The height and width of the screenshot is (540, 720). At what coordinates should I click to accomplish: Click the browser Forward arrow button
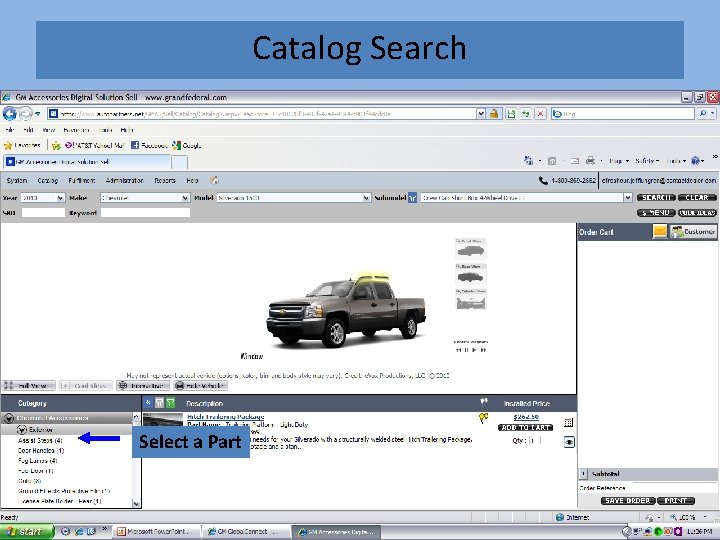coord(26,113)
